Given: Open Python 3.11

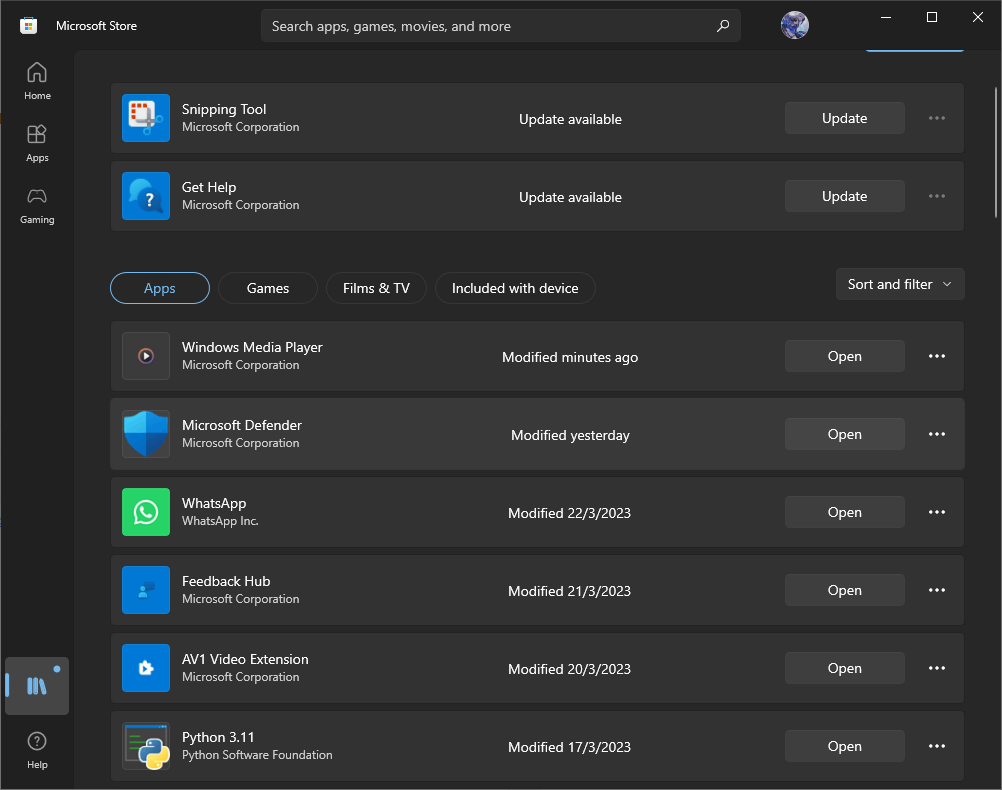Looking at the screenshot, I should (844, 746).
